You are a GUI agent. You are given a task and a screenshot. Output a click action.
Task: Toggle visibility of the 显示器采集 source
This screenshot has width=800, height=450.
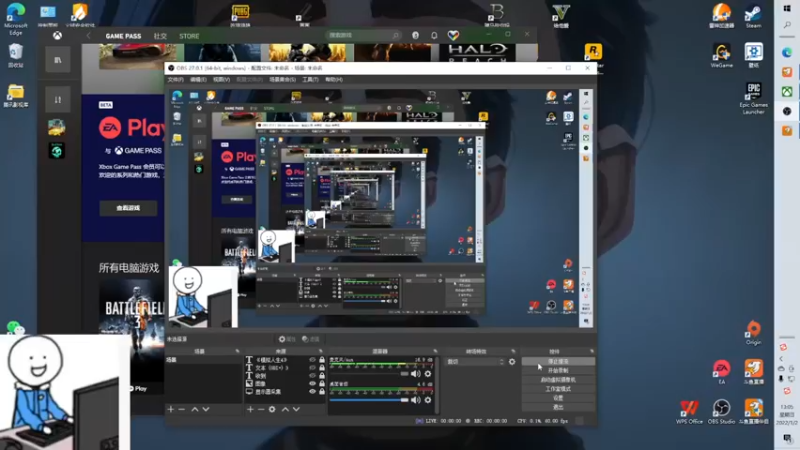(x=312, y=391)
